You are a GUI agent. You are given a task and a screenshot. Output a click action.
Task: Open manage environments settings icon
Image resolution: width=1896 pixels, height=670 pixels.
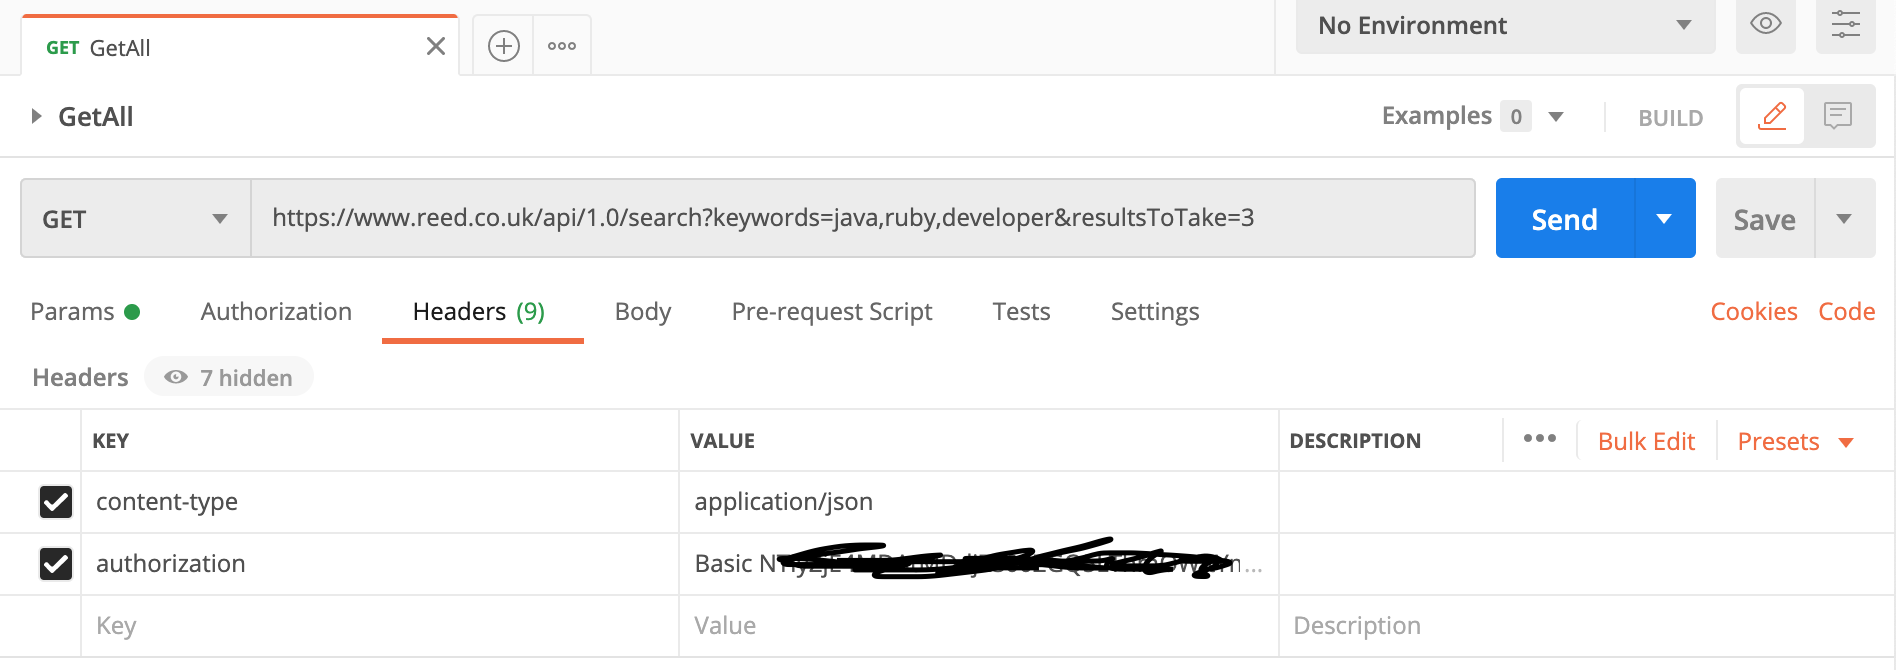point(1846,24)
